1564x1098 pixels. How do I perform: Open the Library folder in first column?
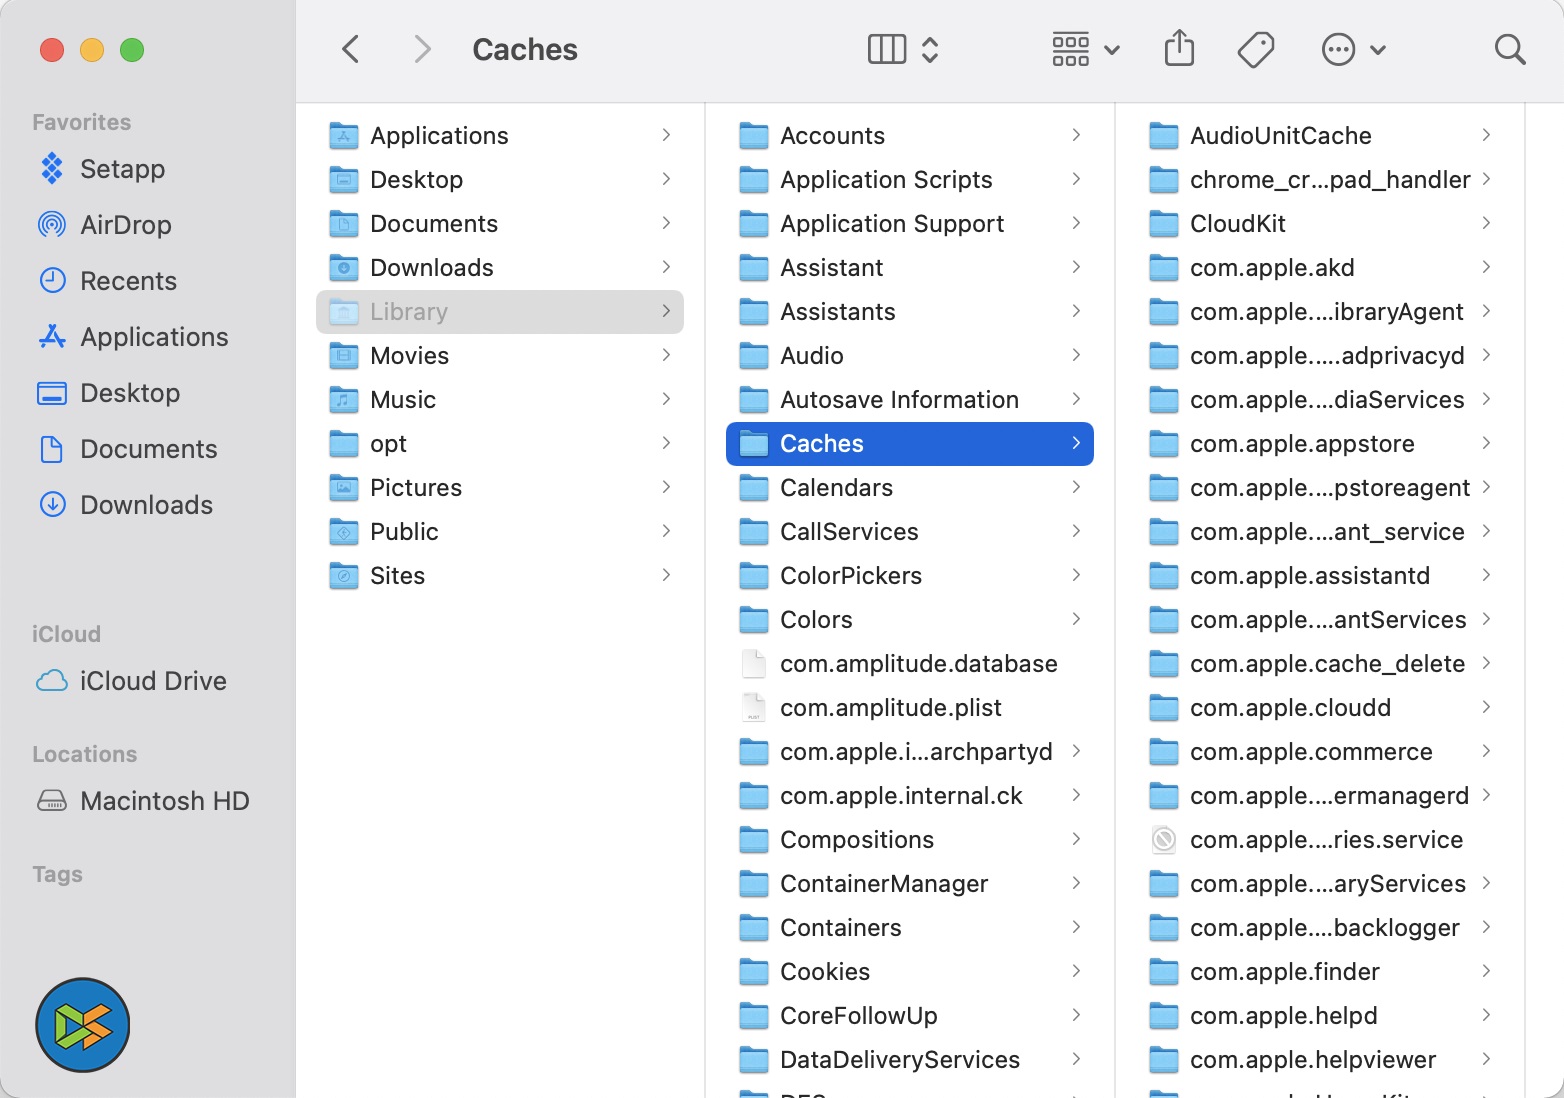(x=408, y=312)
